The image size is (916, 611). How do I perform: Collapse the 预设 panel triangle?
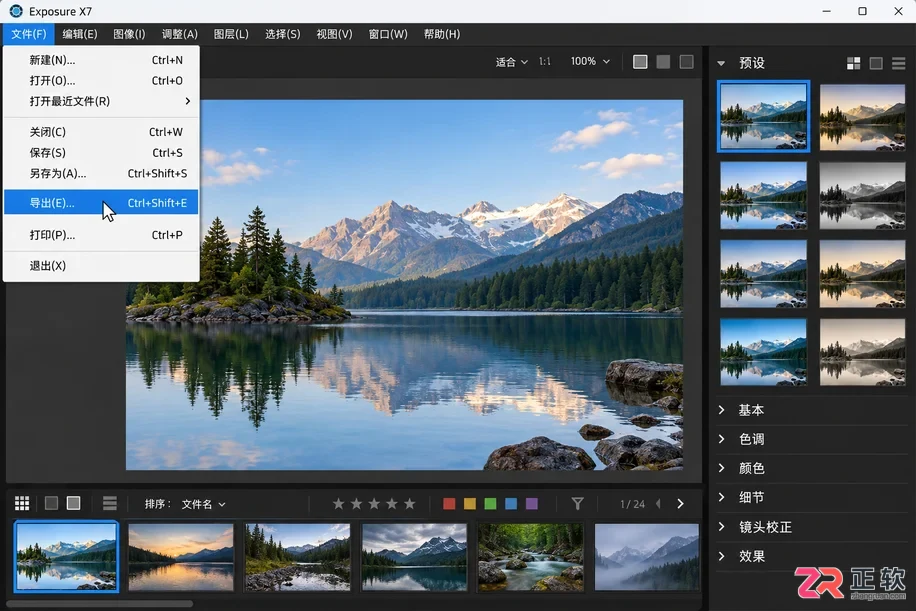click(721, 63)
